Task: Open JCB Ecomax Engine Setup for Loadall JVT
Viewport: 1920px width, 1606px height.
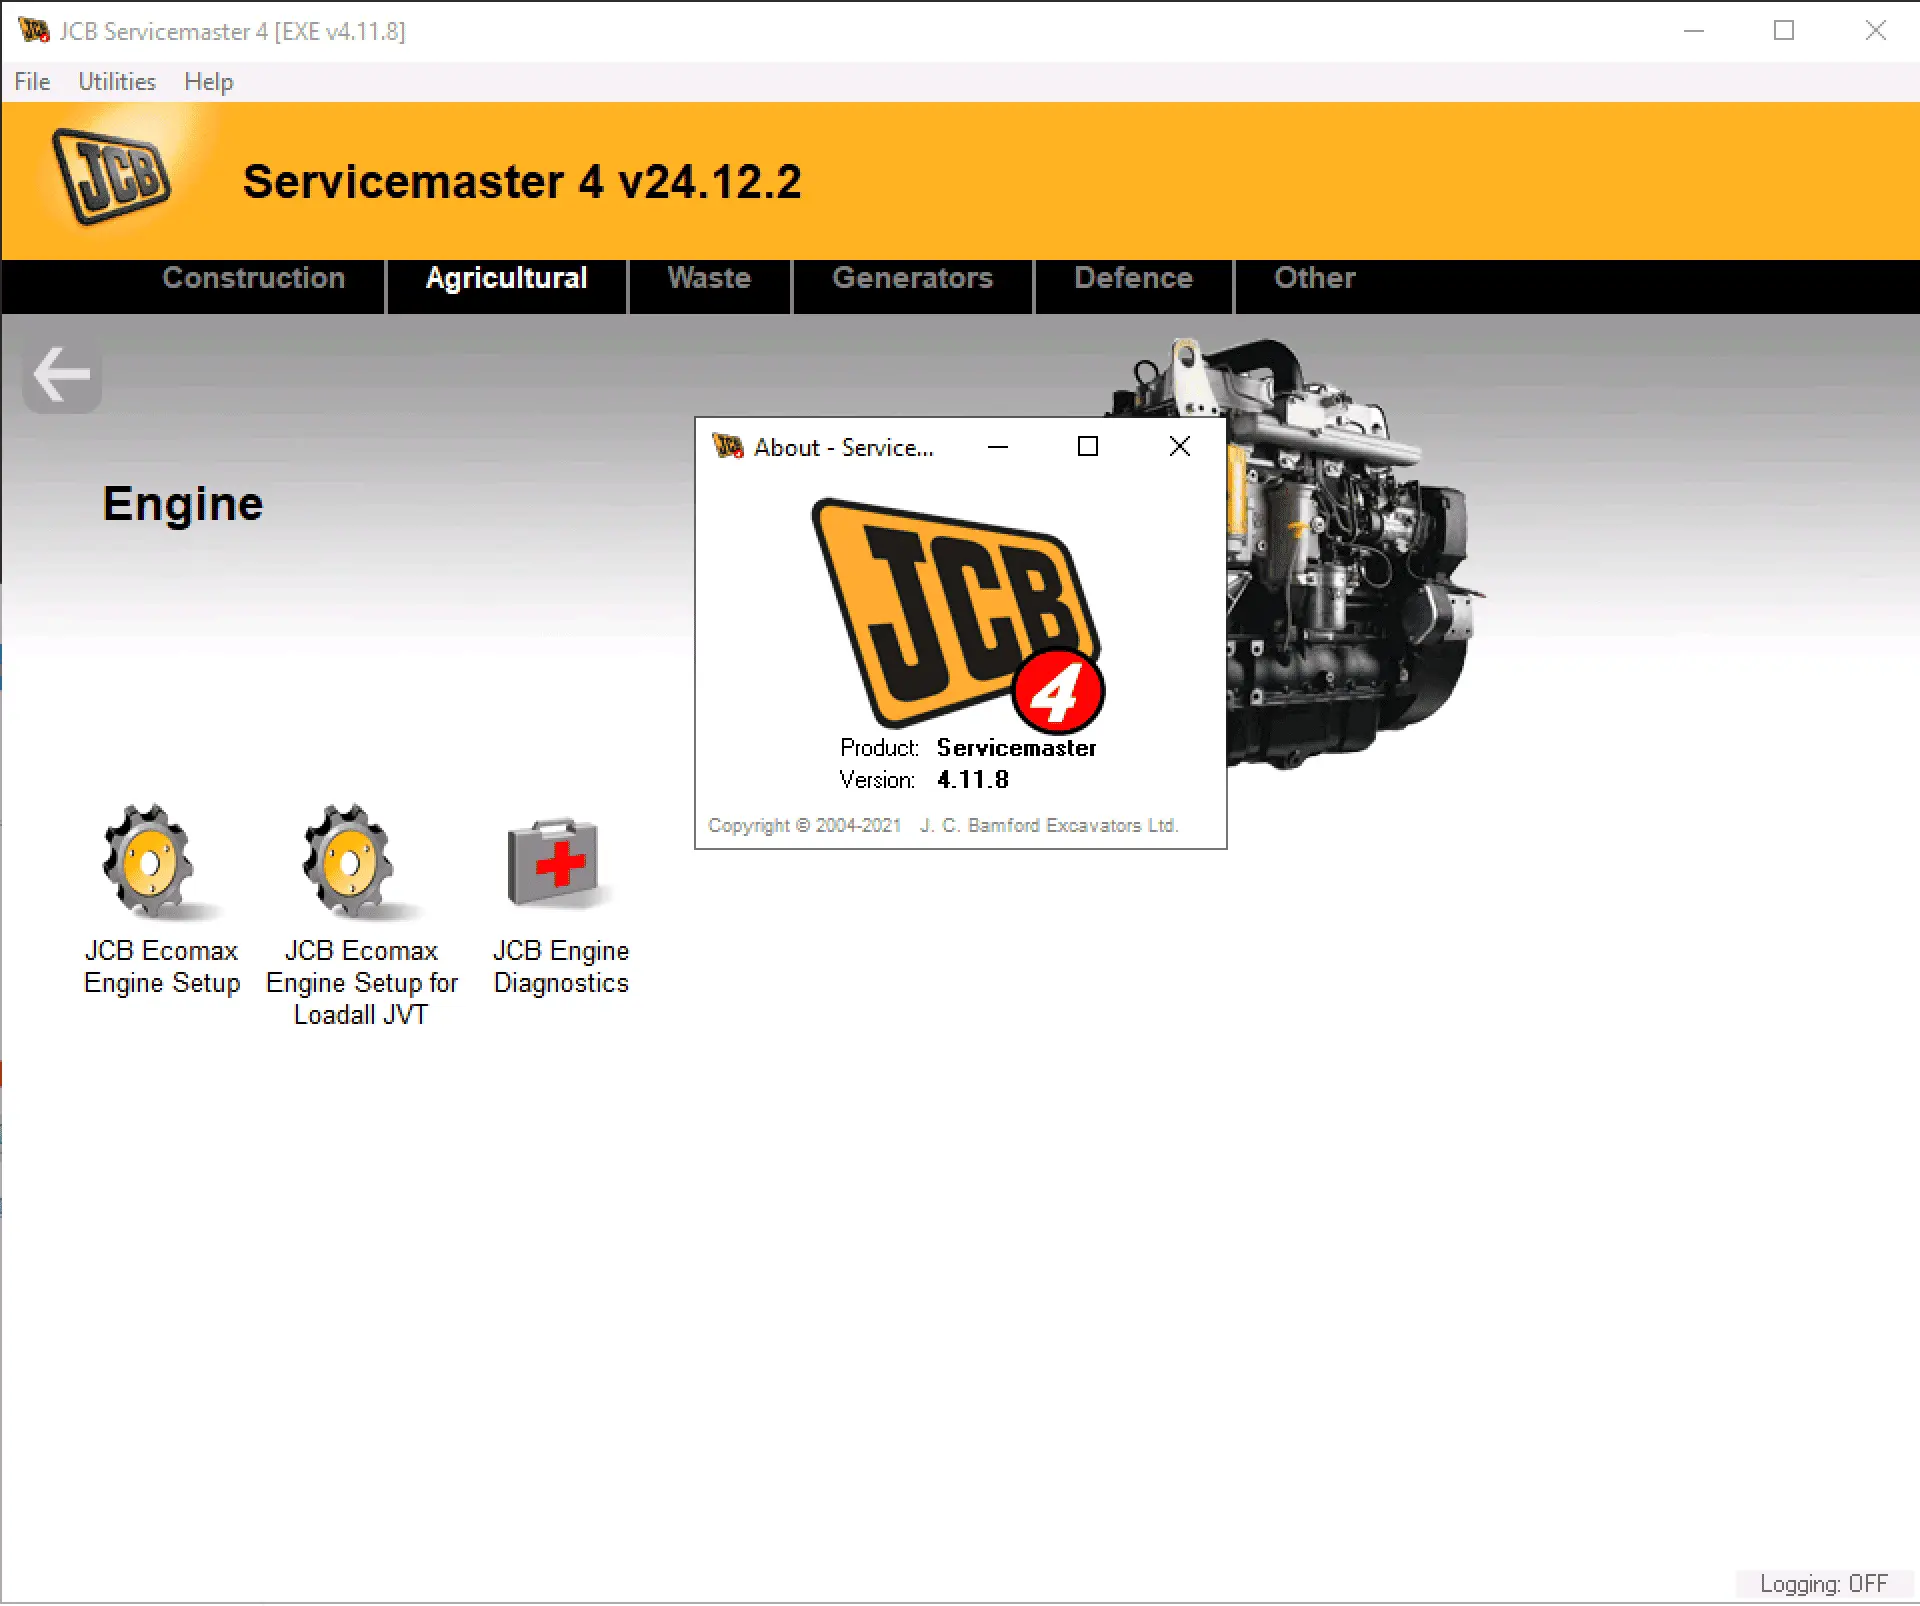Action: click(361, 915)
